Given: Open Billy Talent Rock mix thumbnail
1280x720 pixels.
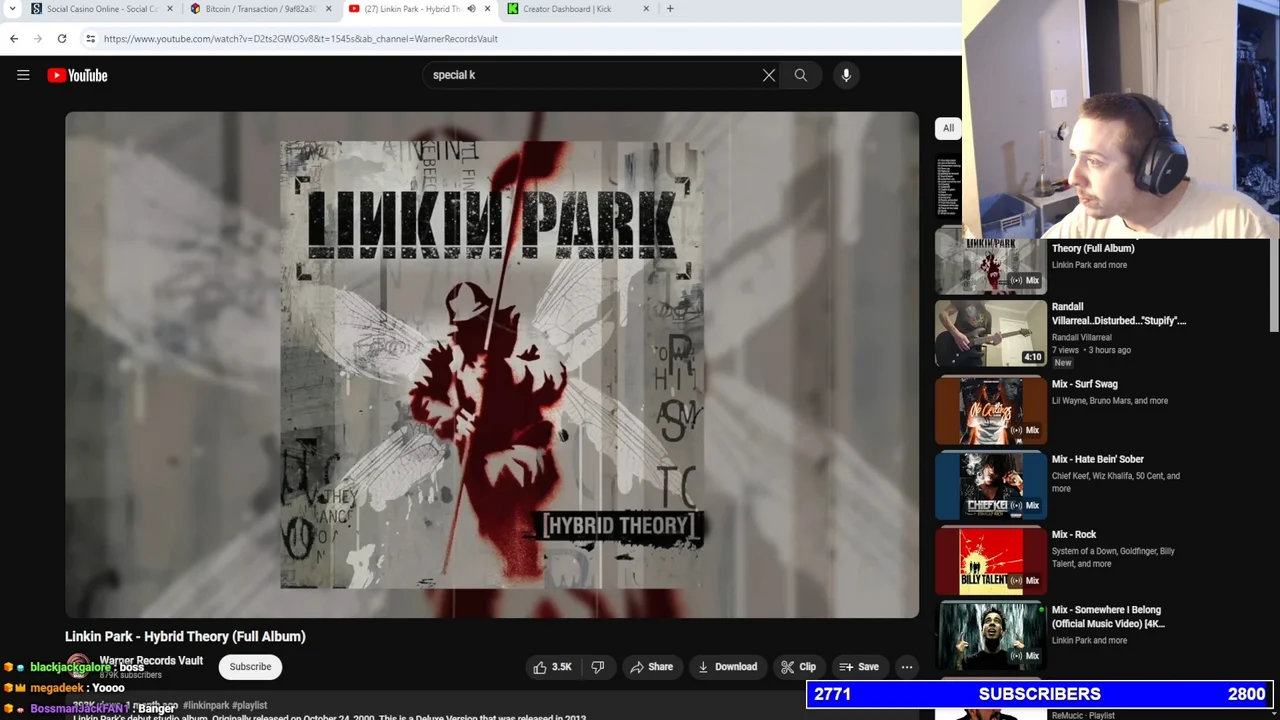Looking at the screenshot, I should pos(990,560).
